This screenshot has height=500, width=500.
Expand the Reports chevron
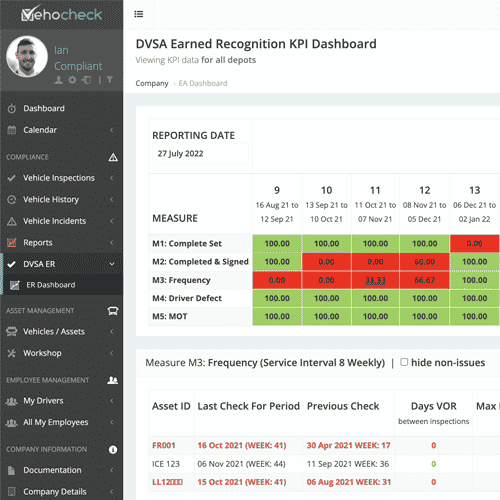pyautogui.click(x=112, y=242)
